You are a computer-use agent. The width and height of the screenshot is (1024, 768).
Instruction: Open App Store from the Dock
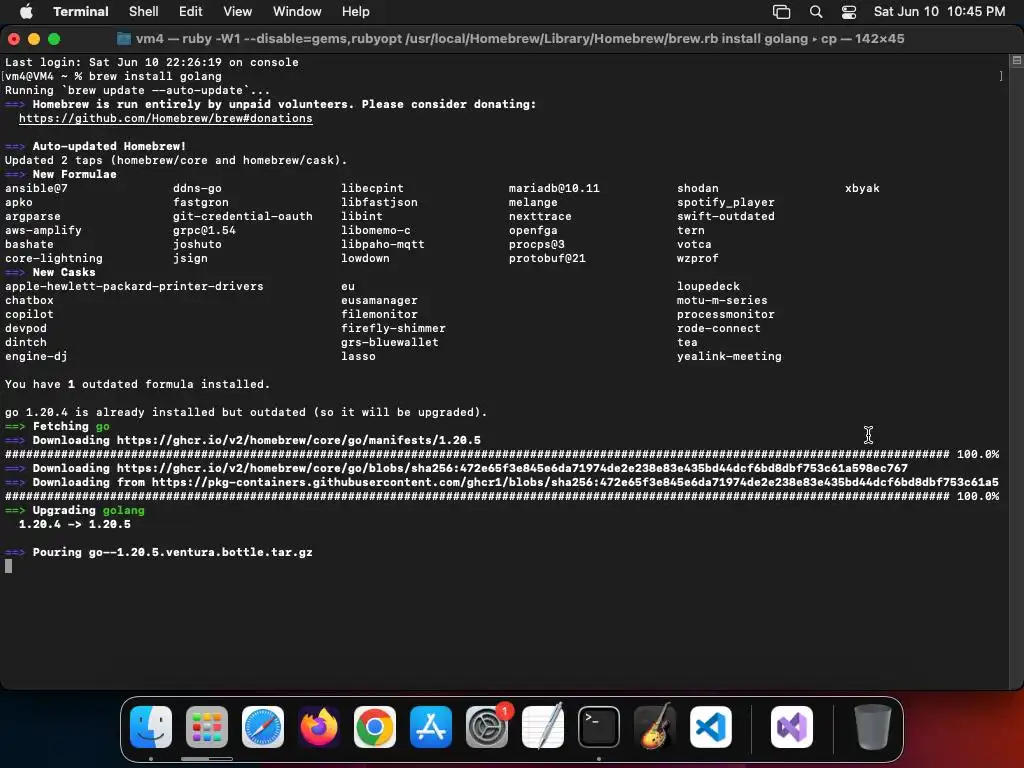pos(431,726)
